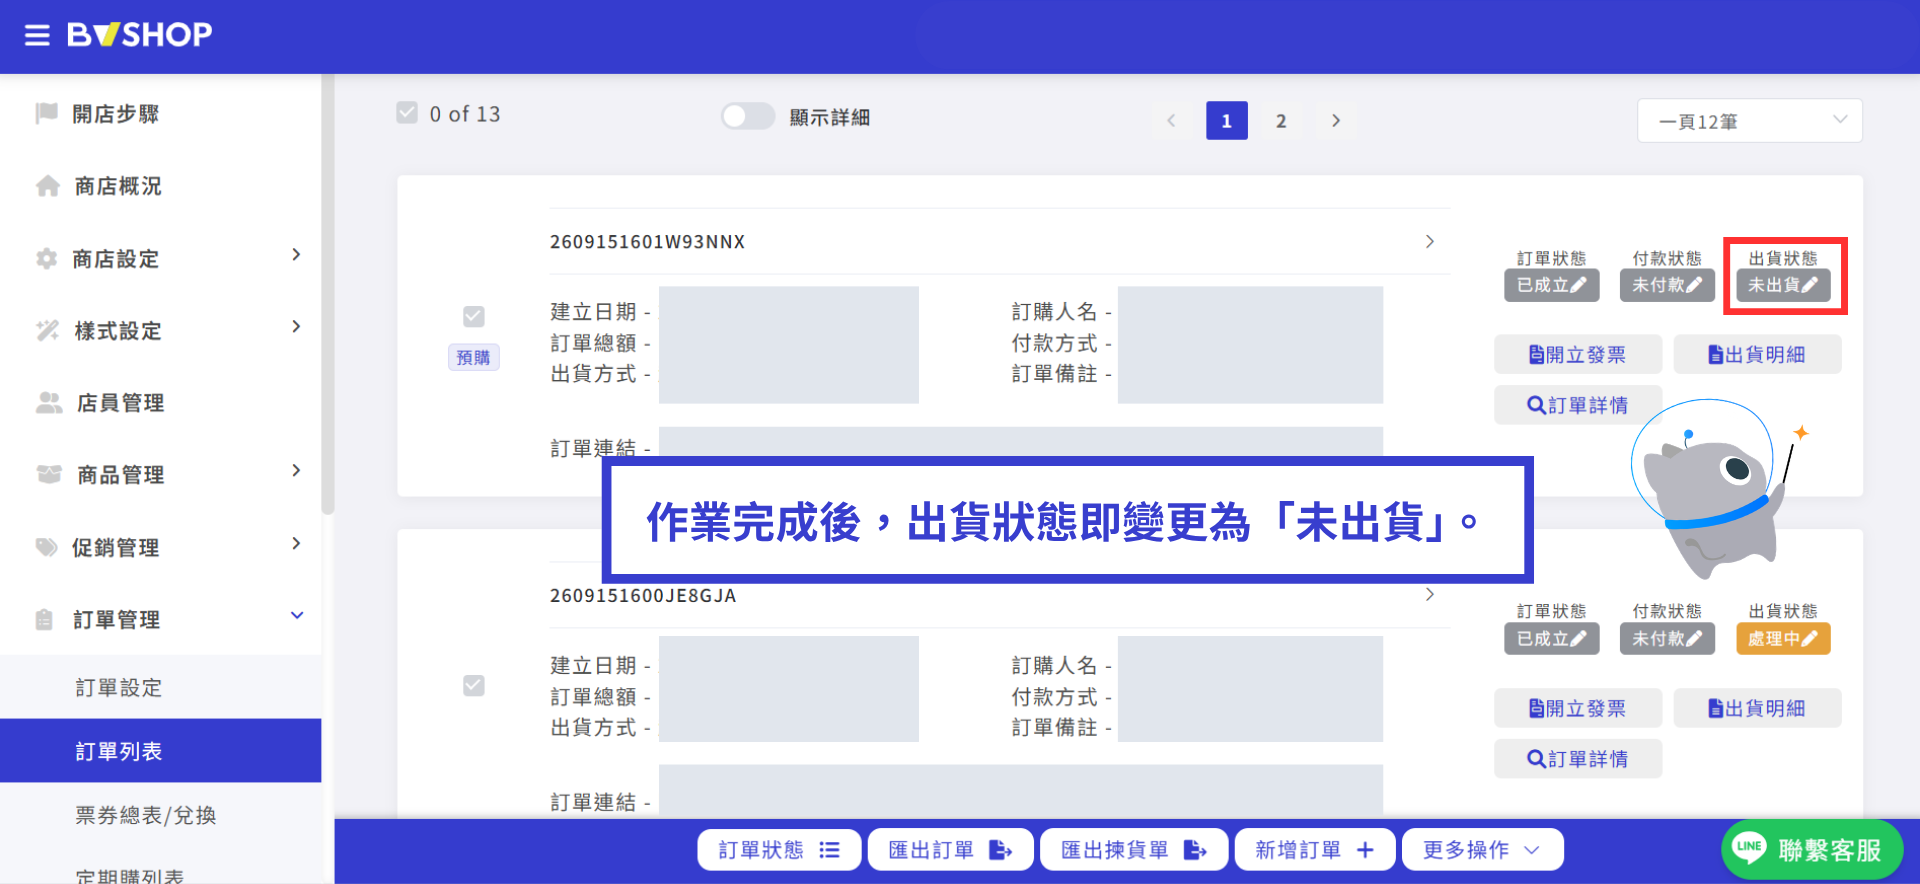Click the wand icon beside 樣式設定

[47, 330]
